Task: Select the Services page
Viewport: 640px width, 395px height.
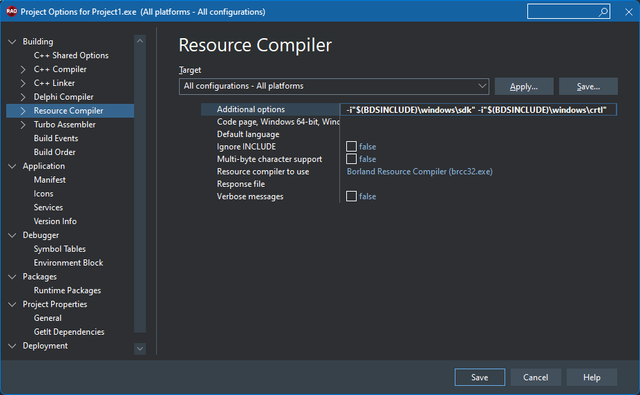Action: pos(48,208)
